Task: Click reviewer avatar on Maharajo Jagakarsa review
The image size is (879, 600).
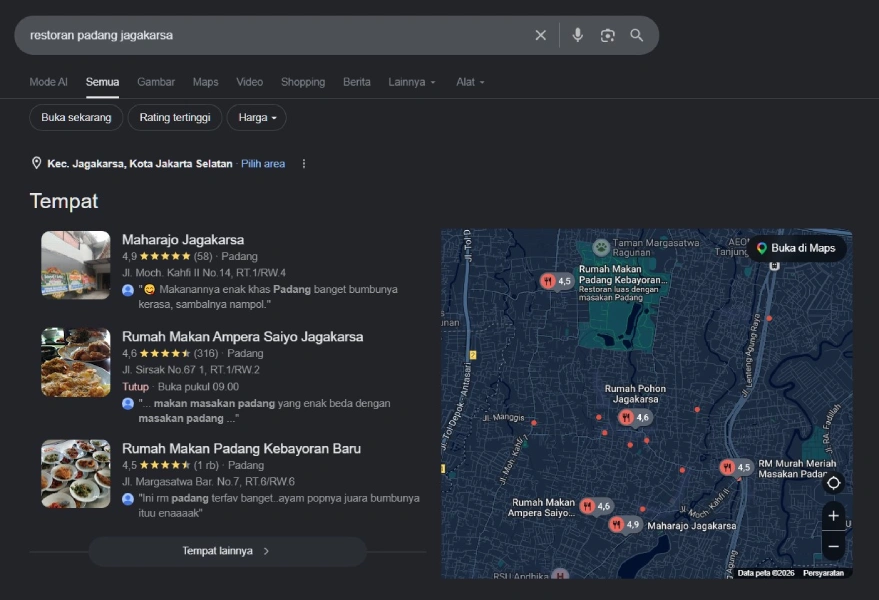Action: (x=128, y=290)
